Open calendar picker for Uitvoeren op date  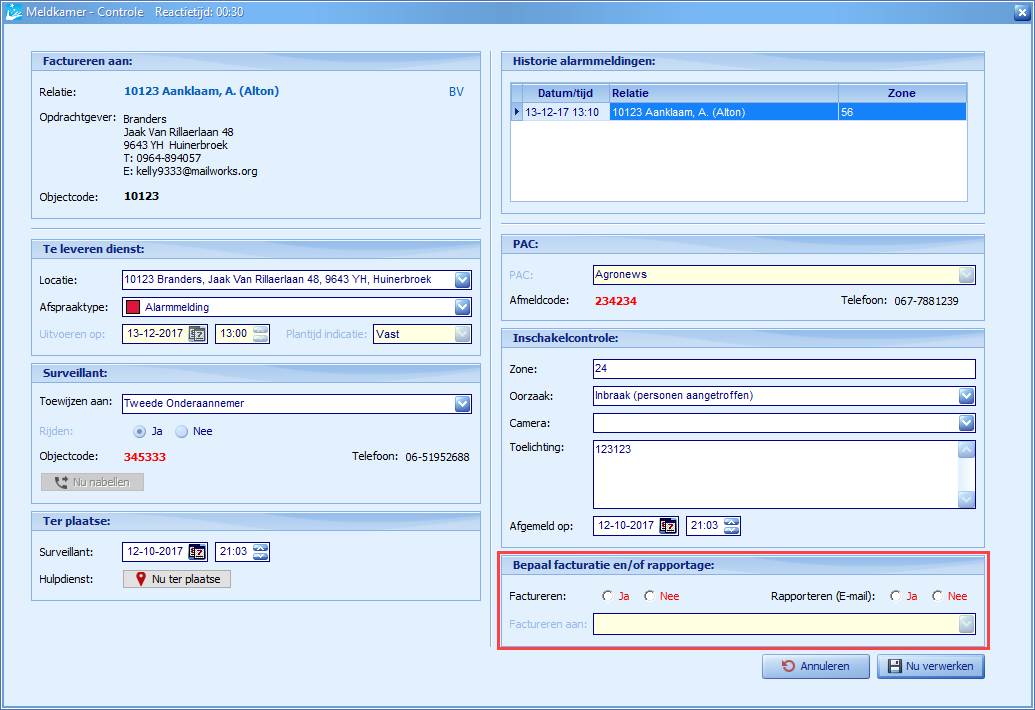[x=197, y=334]
